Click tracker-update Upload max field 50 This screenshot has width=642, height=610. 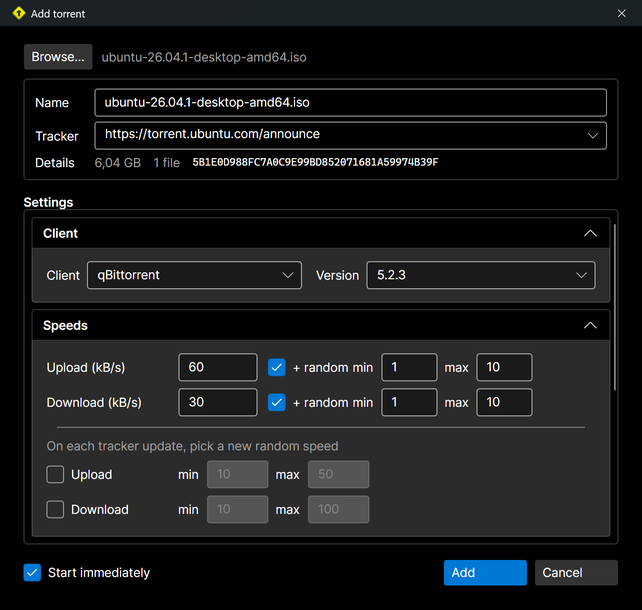coord(339,474)
